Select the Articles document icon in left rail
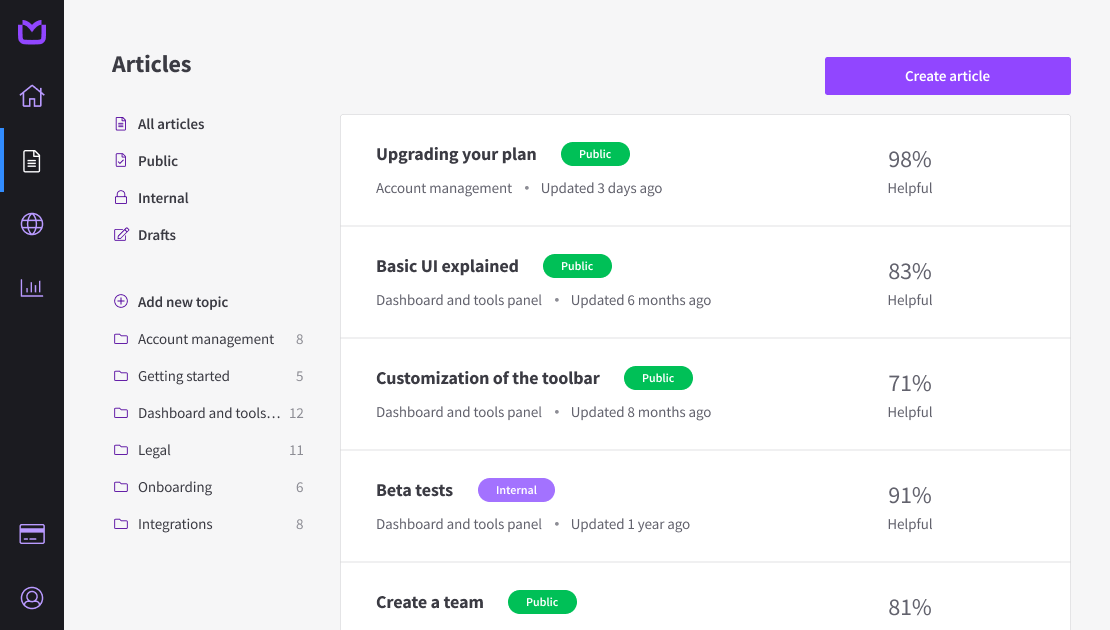Viewport: 1110px width, 630px height. point(31,160)
